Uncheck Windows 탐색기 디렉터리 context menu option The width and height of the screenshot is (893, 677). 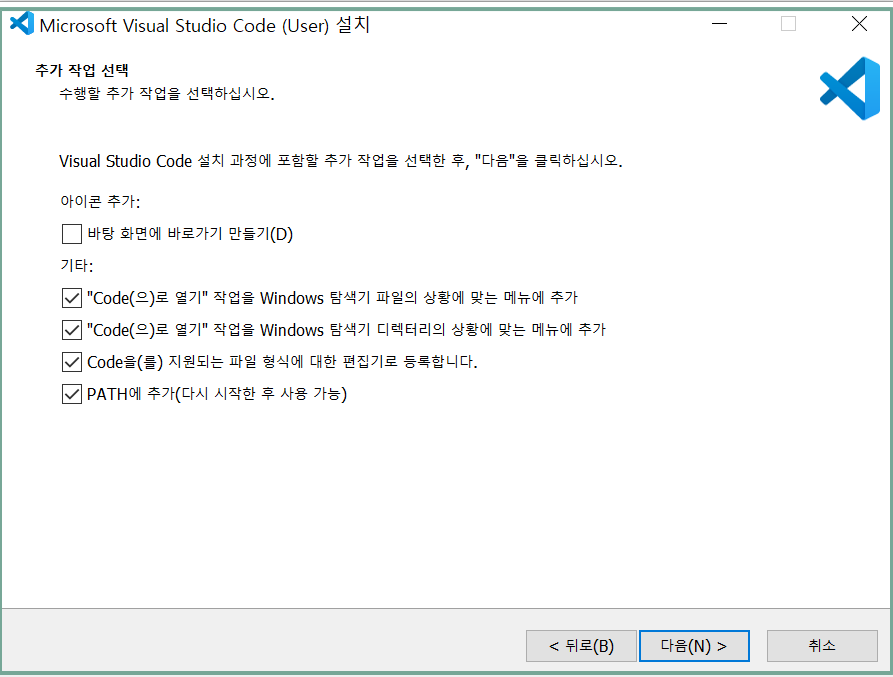click(71, 330)
